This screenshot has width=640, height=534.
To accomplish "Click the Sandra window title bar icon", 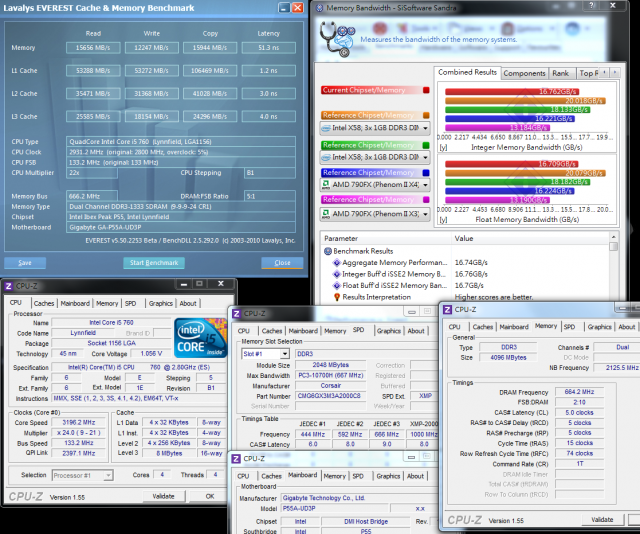I will (320, 8).
